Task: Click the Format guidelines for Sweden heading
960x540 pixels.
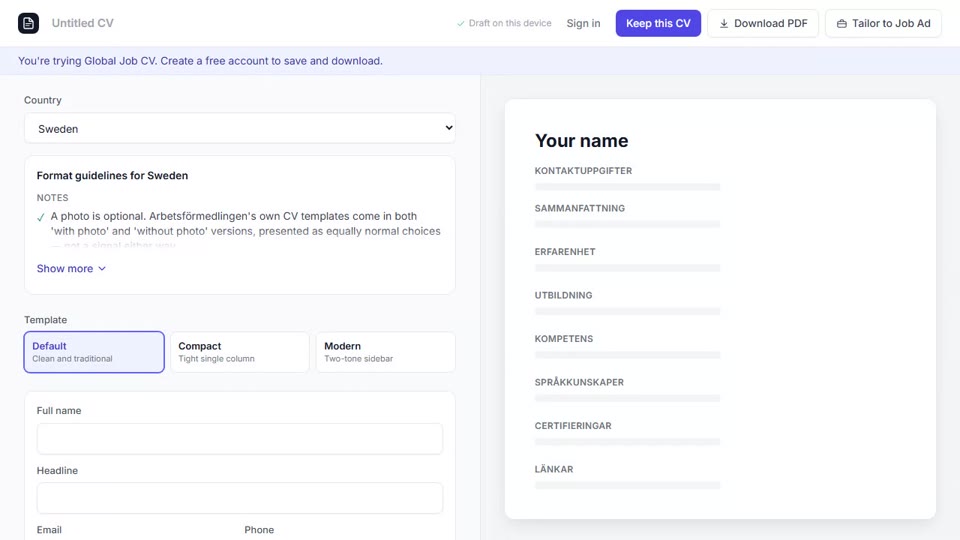Action: click(112, 176)
